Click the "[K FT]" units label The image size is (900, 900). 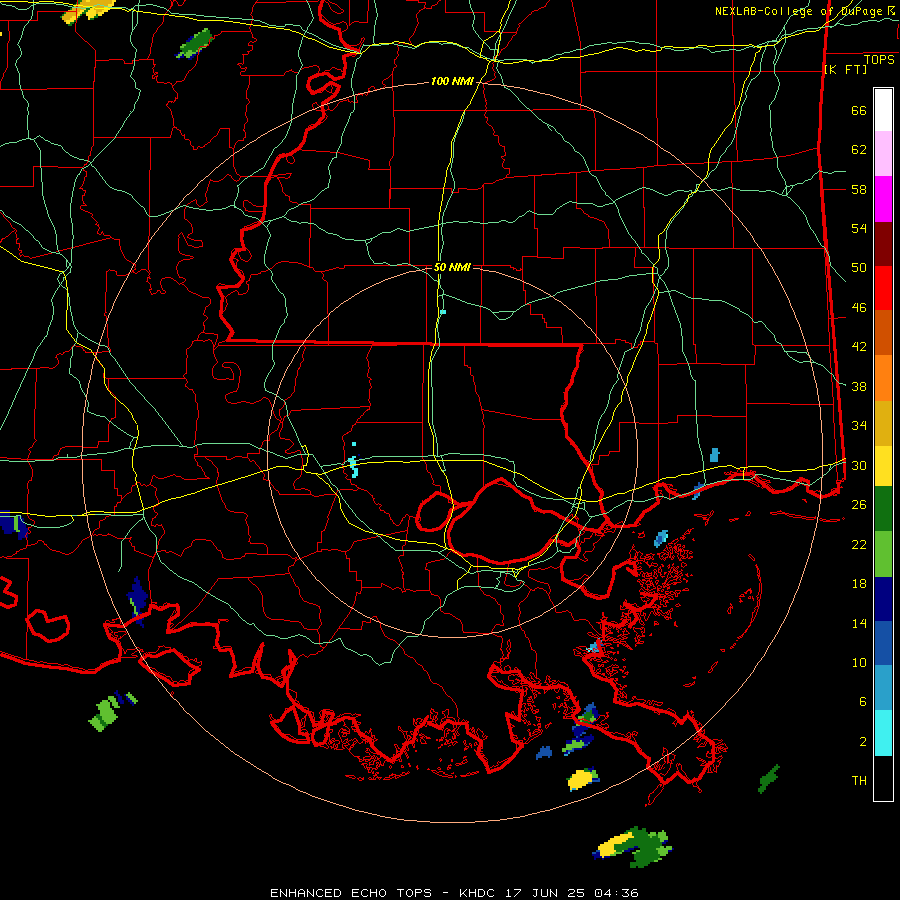click(845, 69)
